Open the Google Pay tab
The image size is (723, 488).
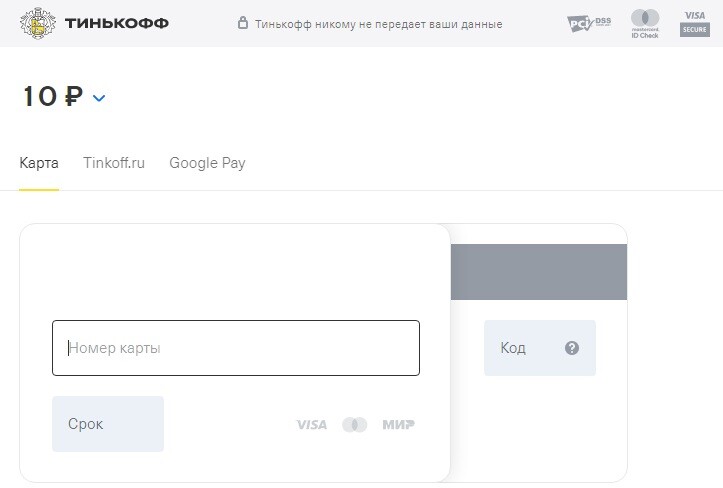[x=207, y=163]
